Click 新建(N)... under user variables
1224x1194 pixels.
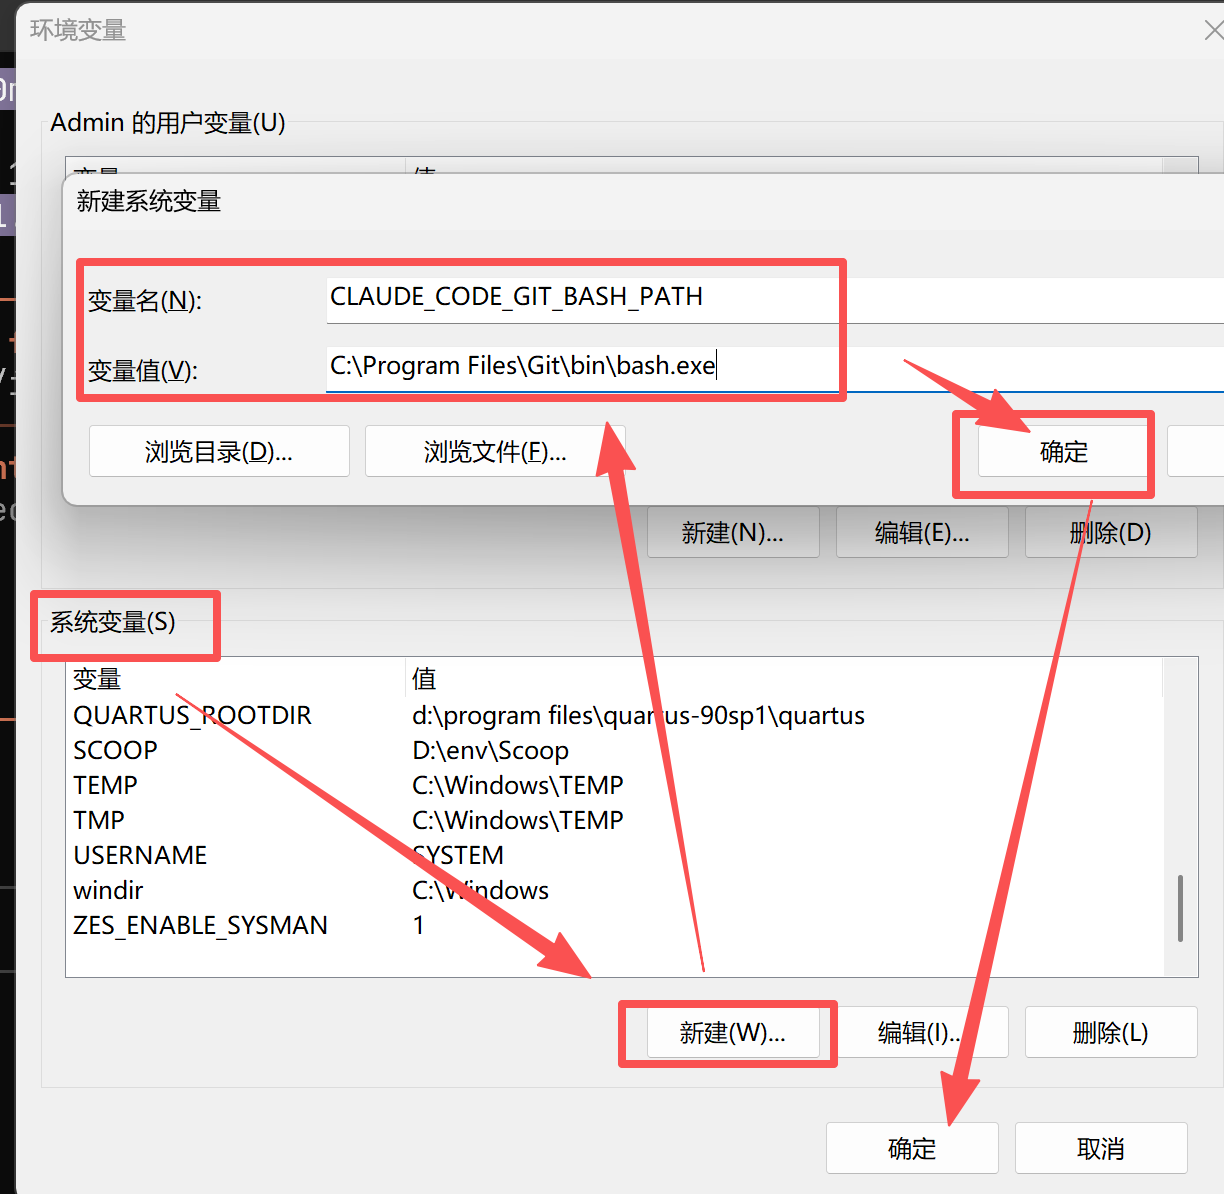pyautogui.click(x=733, y=533)
